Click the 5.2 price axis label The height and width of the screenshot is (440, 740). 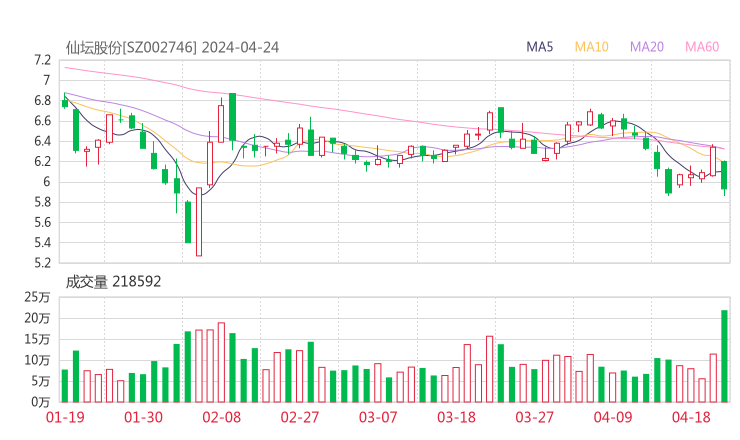42,263
